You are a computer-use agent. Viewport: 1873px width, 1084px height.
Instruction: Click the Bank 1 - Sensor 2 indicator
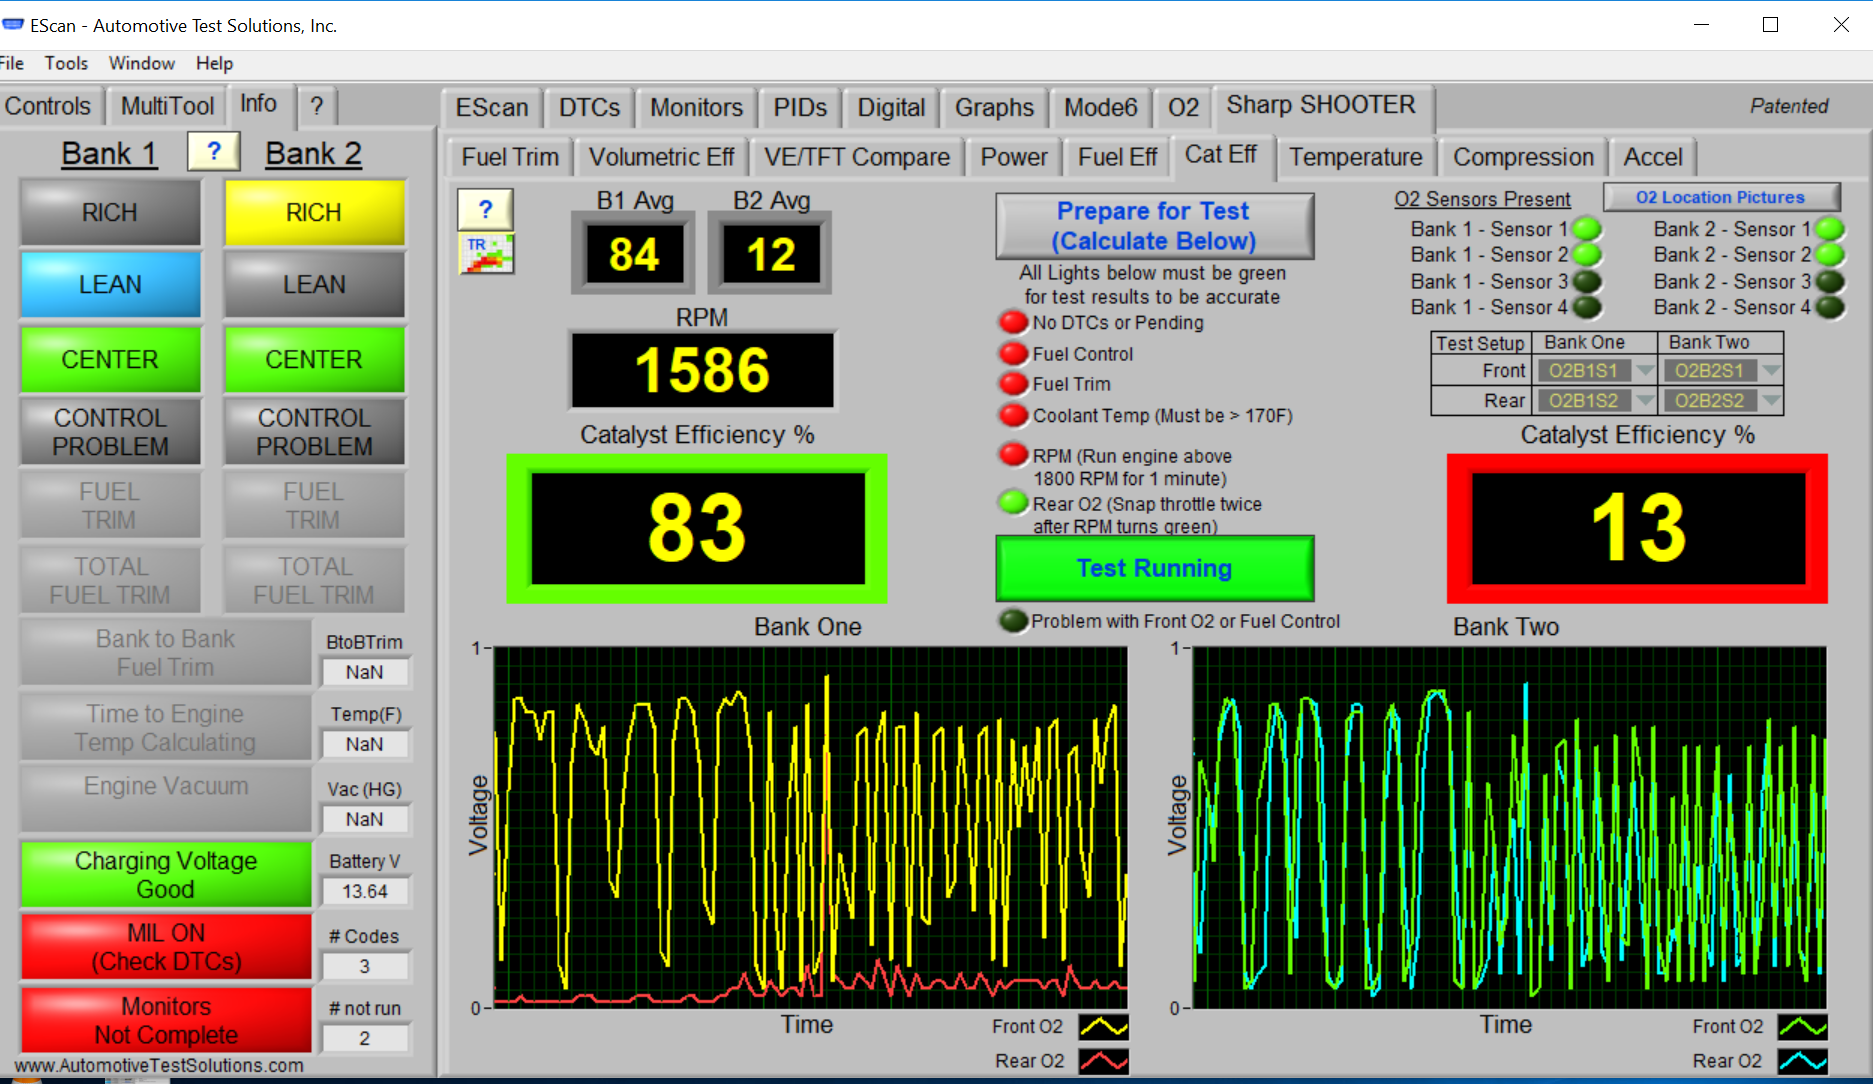pyautogui.click(x=1587, y=255)
